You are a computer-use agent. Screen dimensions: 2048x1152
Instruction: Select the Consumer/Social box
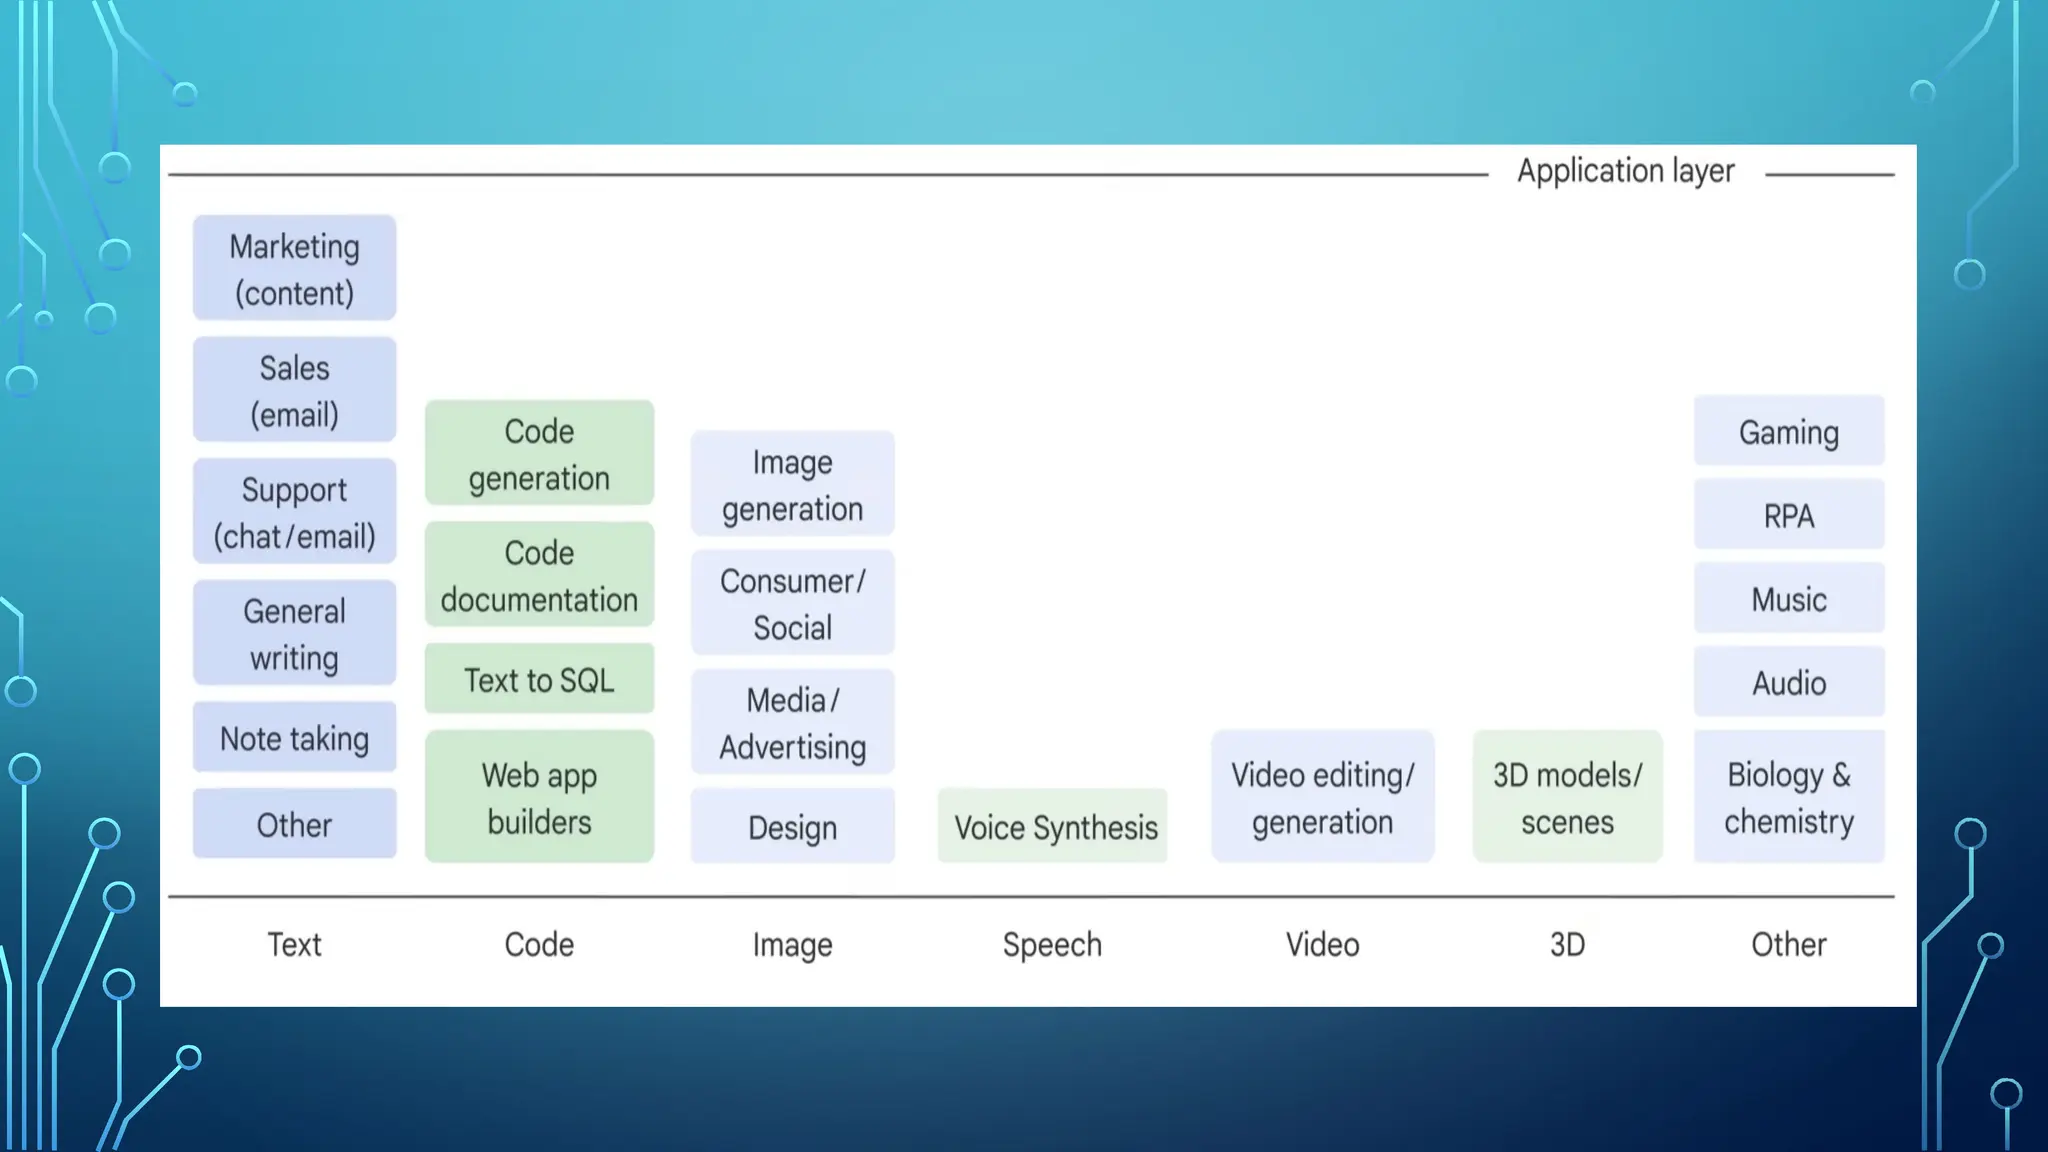792,603
